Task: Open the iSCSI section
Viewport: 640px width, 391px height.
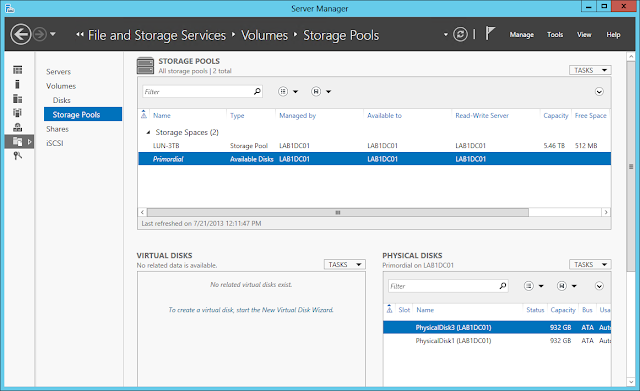Action: tap(55, 143)
